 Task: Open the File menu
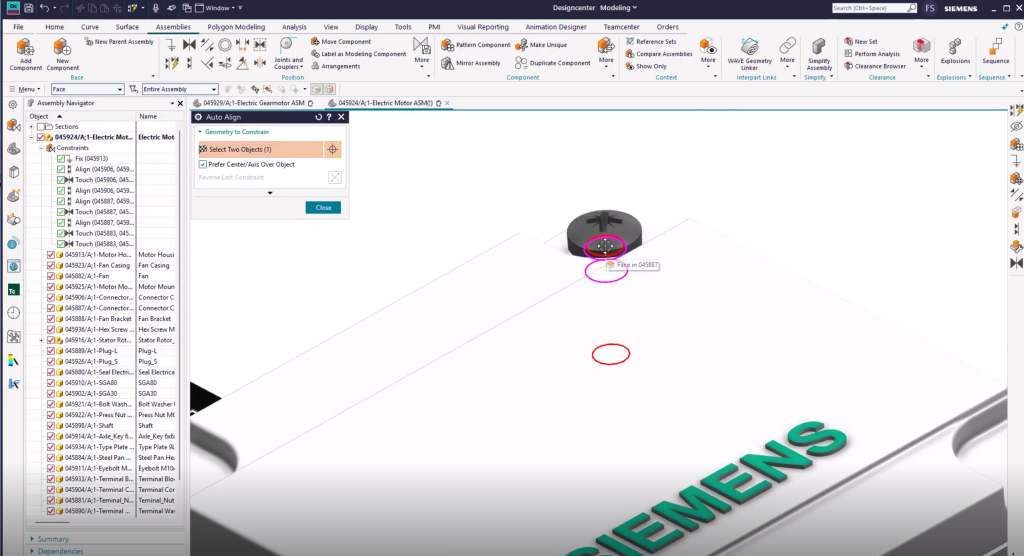click(x=18, y=27)
